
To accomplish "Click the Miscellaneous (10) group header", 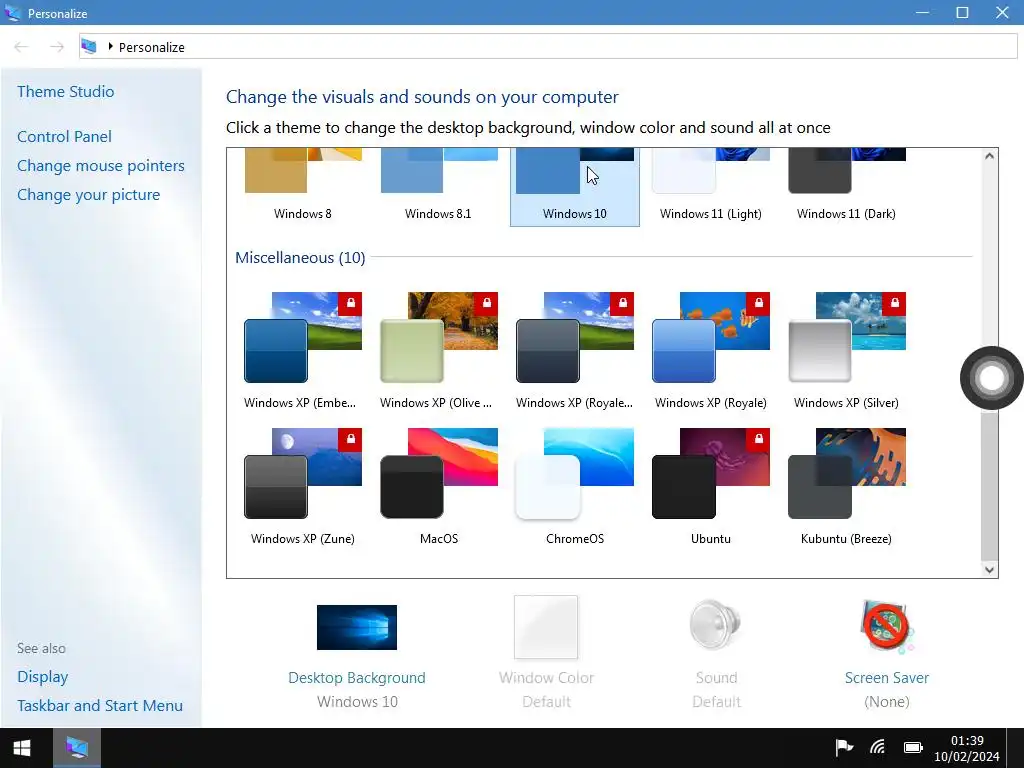I will click(300, 257).
